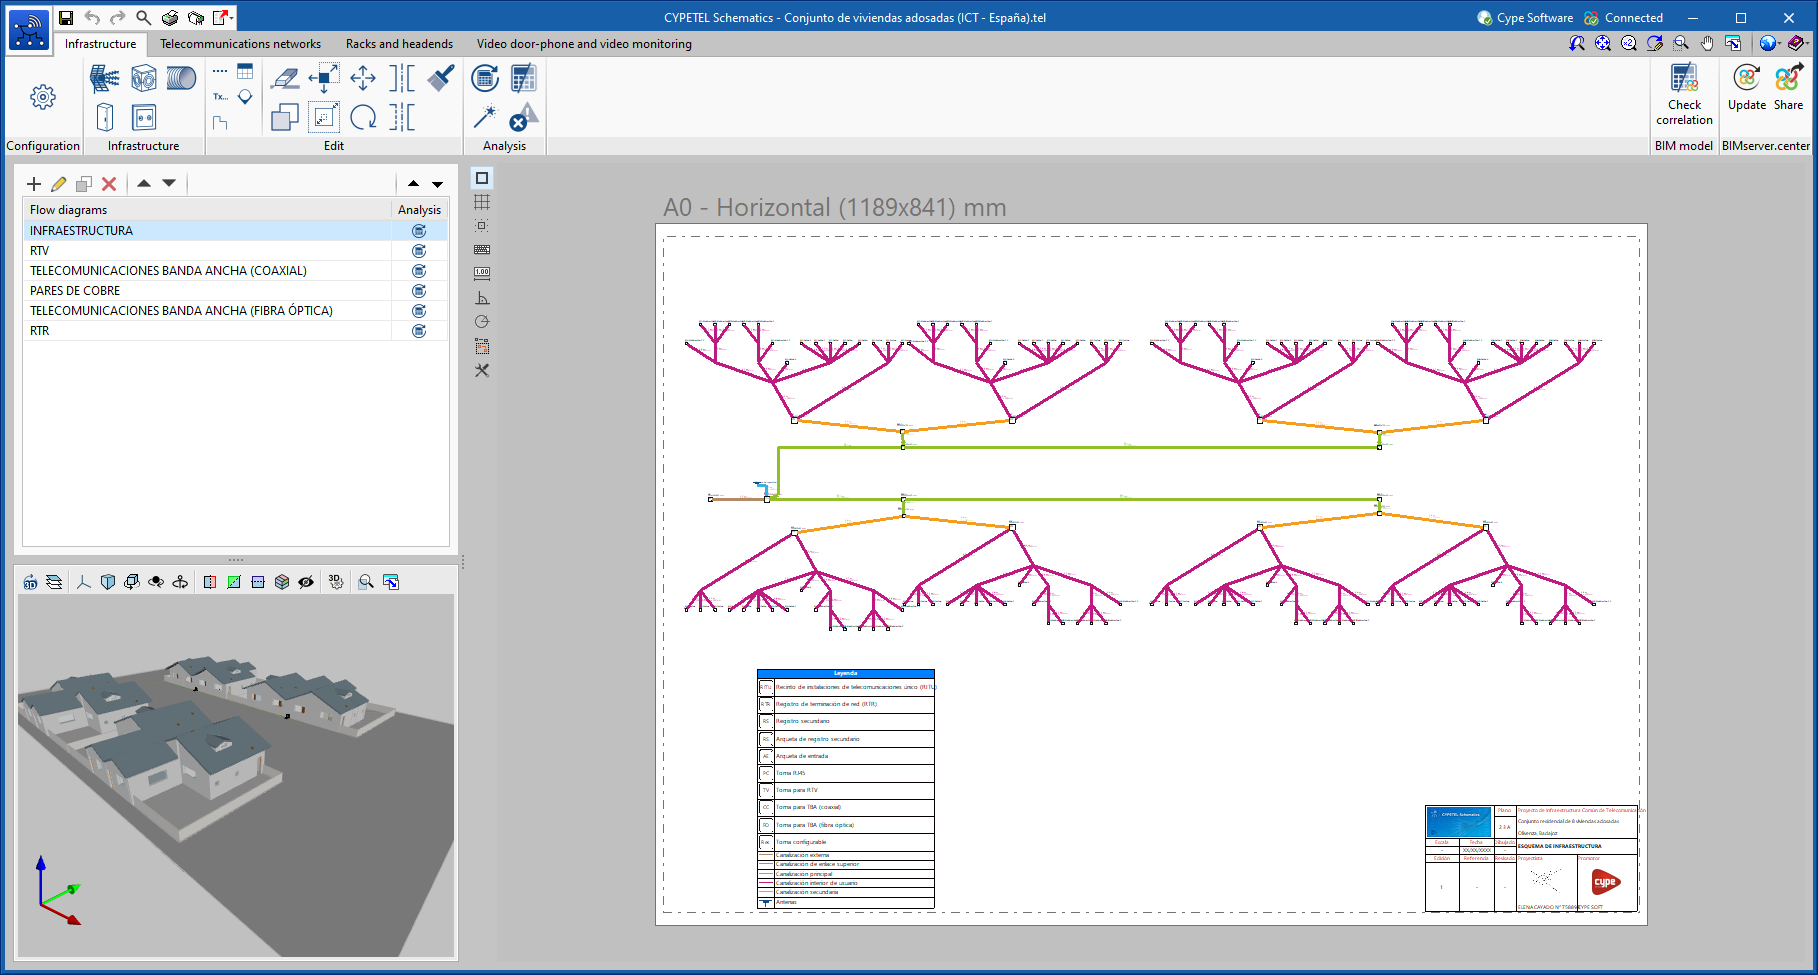
Task: Open the Racks and headends tab
Action: 399,44
